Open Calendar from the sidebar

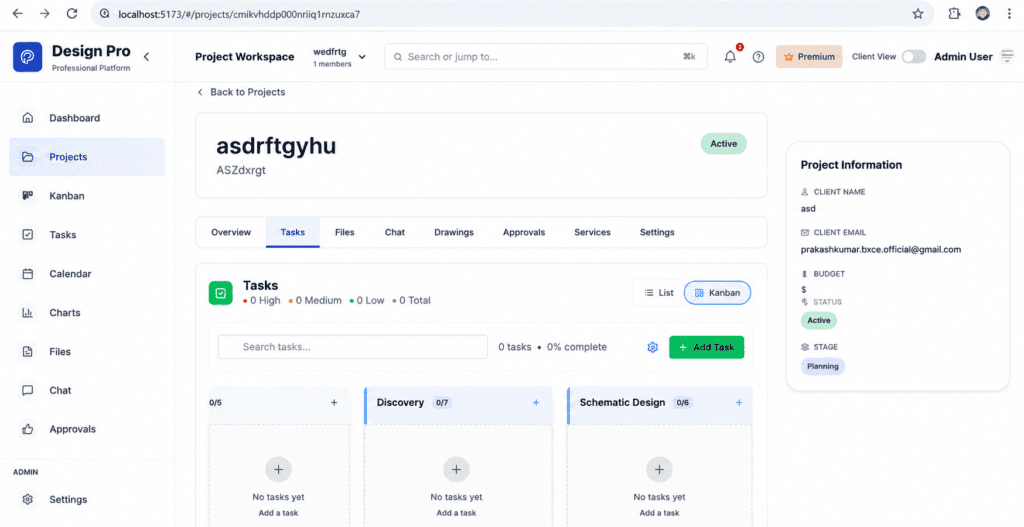coord(87,274)
